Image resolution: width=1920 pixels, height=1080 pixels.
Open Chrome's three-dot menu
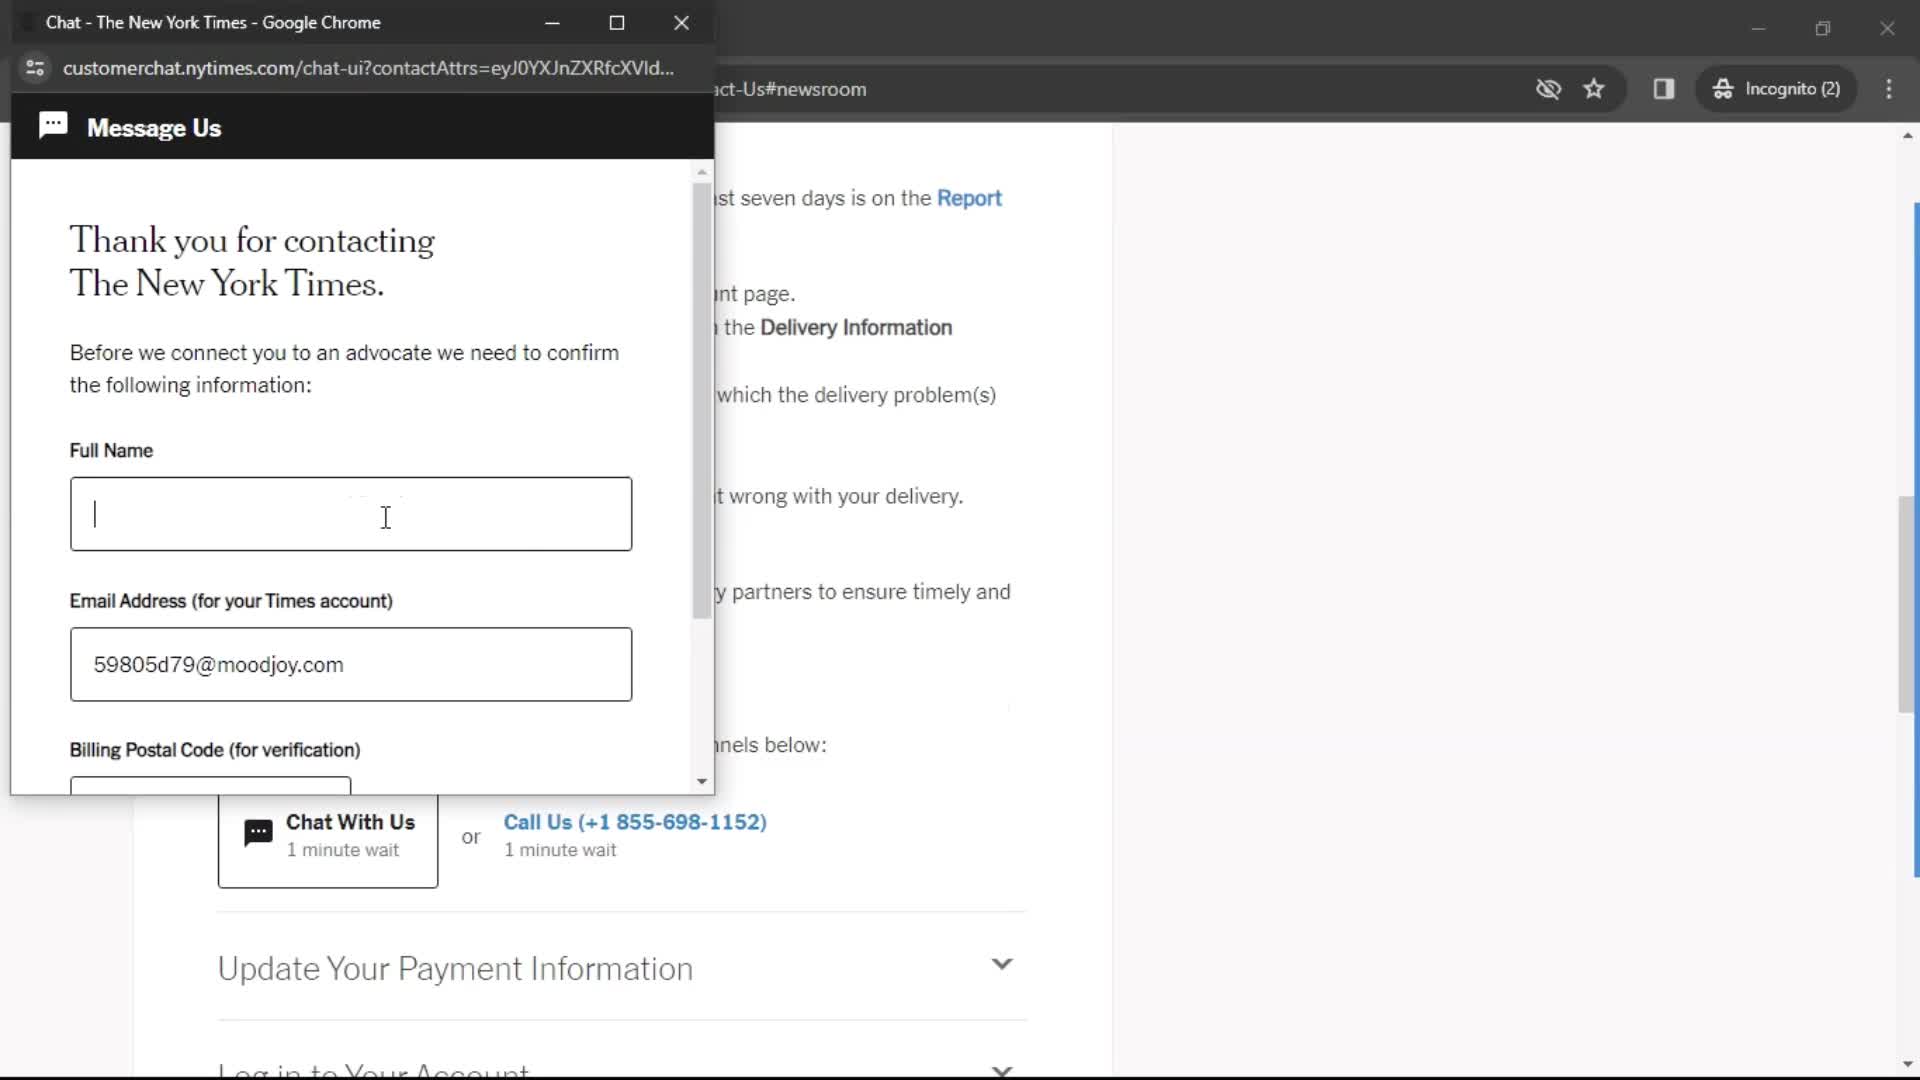[x=1889, y=89]
